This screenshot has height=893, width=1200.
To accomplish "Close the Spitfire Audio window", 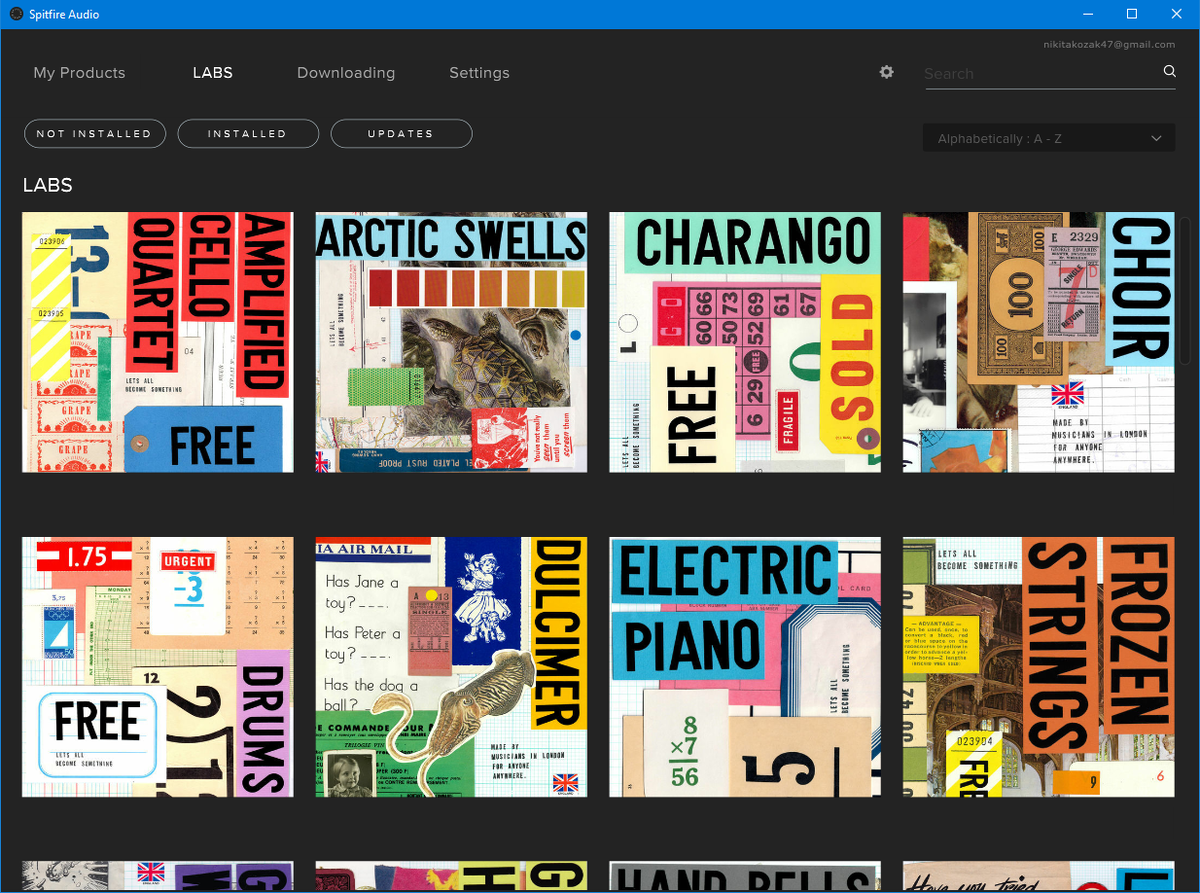I will click(x=1177, y=14).
